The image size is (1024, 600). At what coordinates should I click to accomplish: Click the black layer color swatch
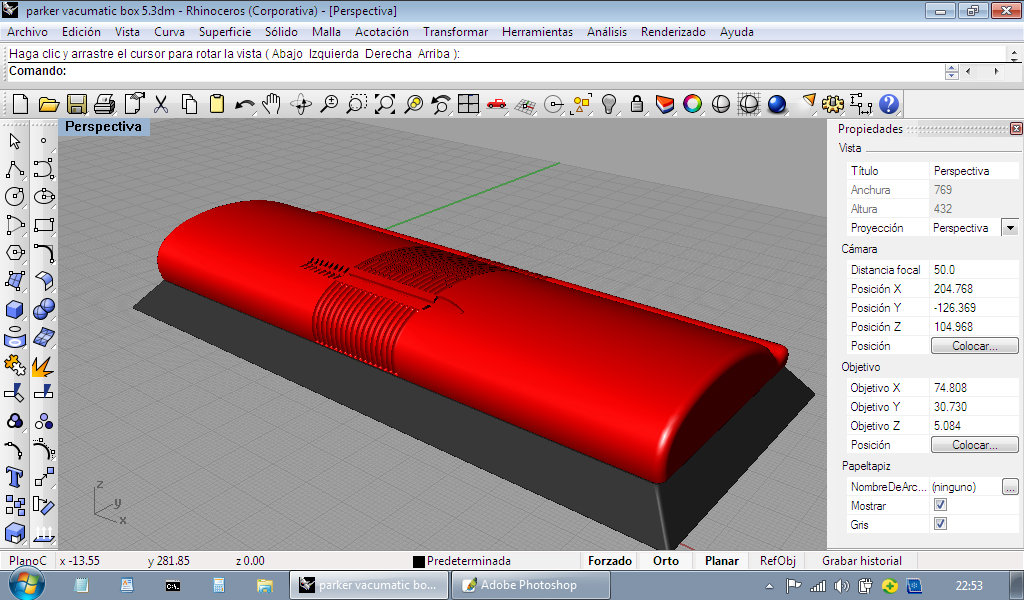pyautogui.click(x=419, y=562)
